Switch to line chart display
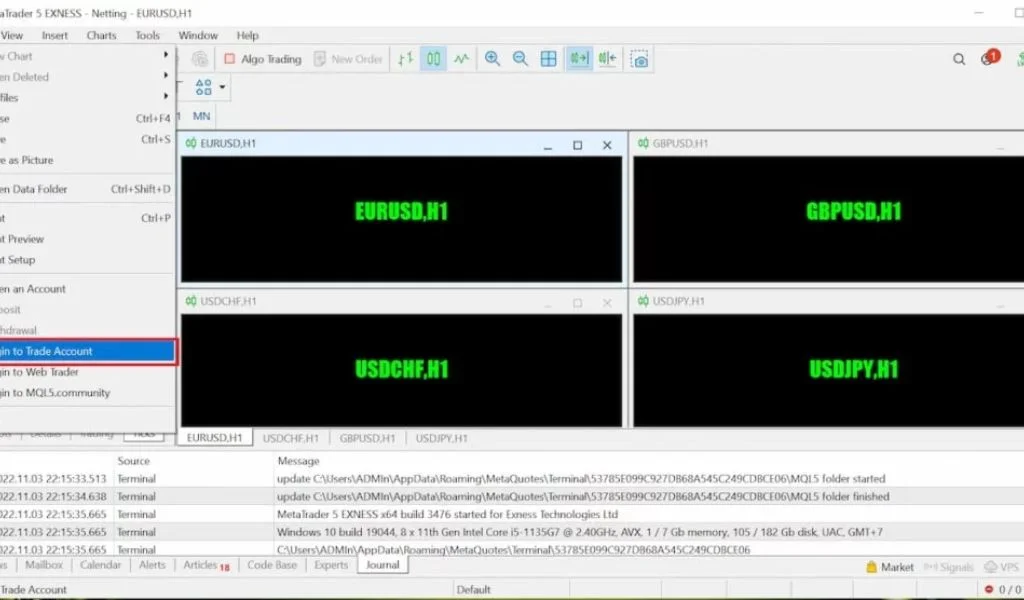 coord(461,59)
